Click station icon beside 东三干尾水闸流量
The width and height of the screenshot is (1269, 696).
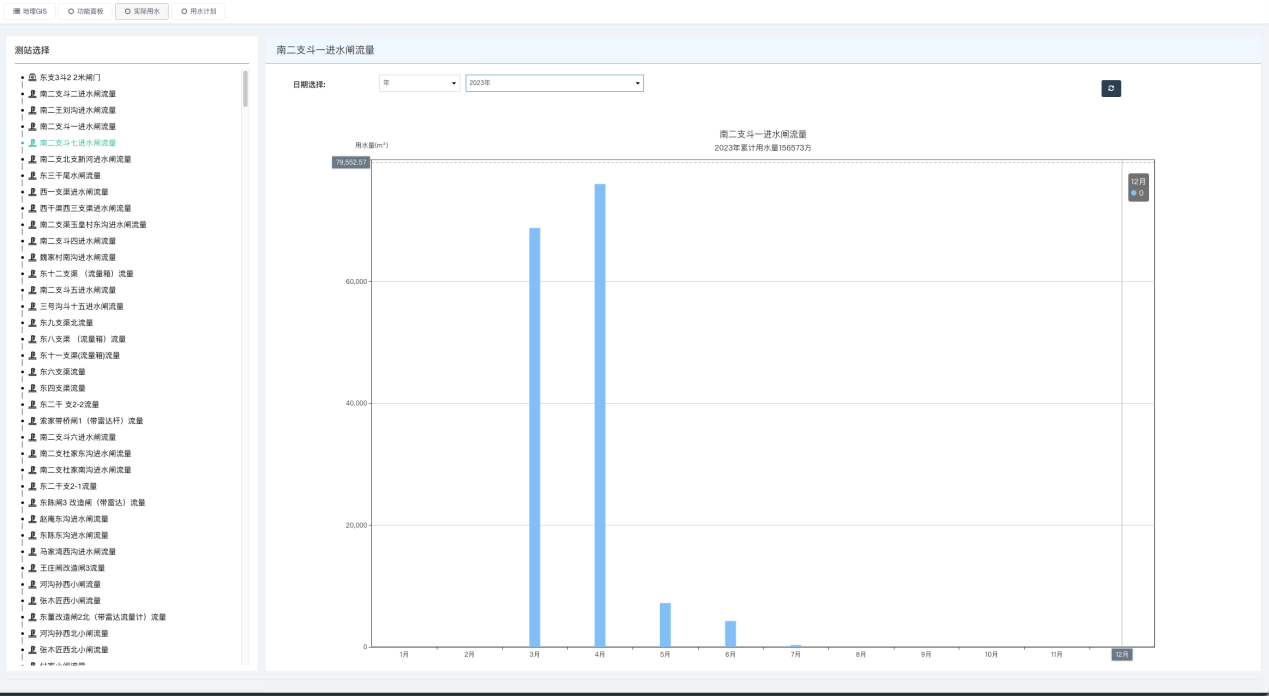coord(33,175)
